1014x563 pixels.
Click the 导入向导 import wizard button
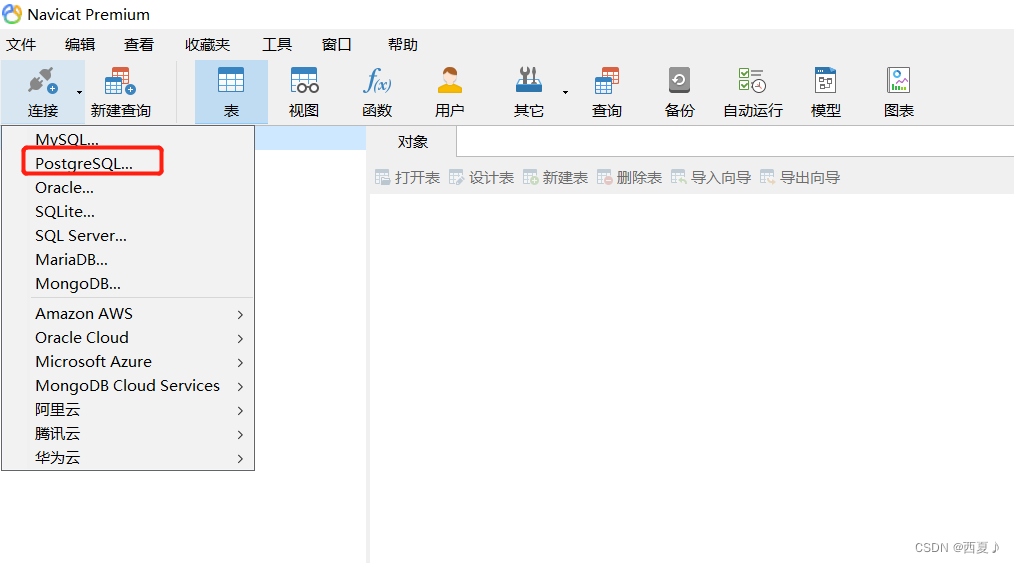(x=711, y=178)
